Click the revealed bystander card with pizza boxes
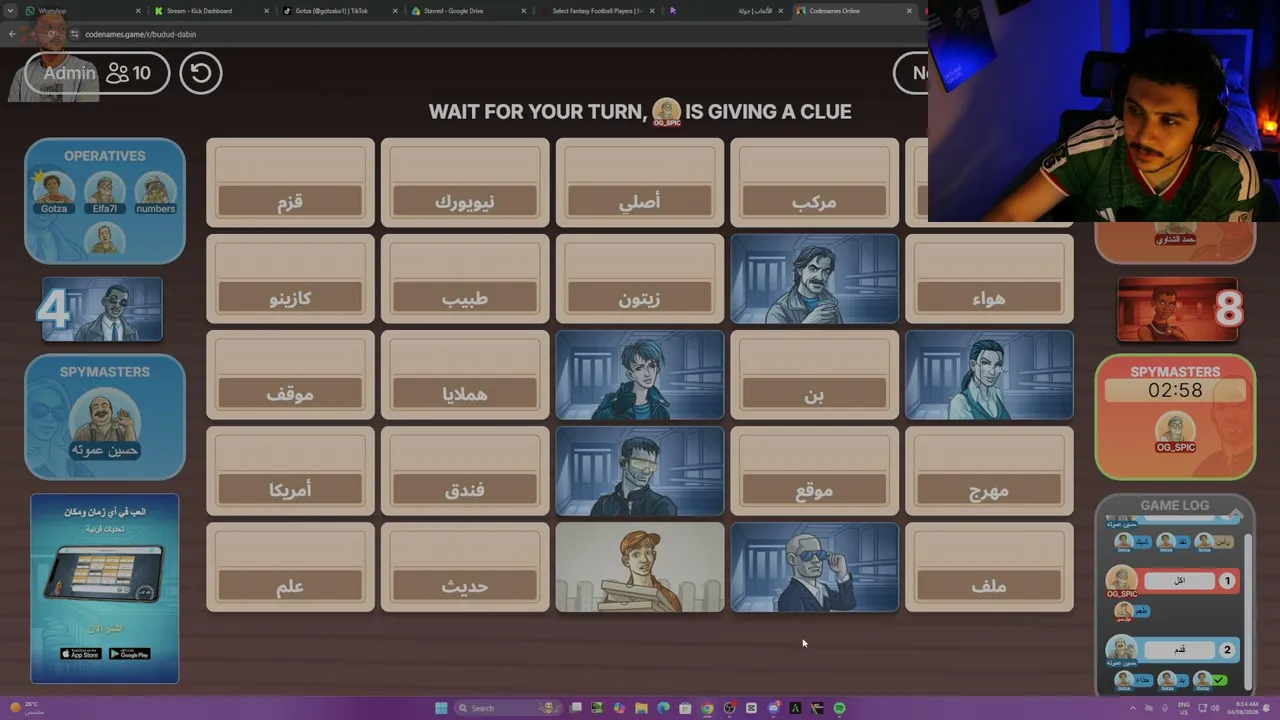The width and height of the screenshot is (1280, 720). [x=640, y=567]
